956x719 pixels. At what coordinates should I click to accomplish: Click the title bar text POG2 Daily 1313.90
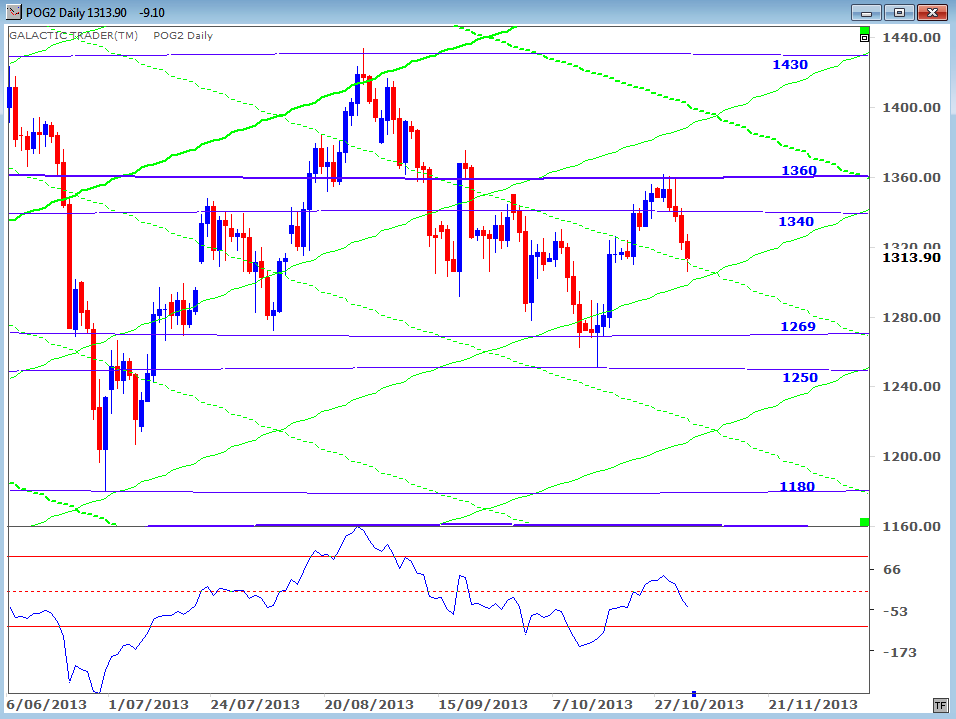pyautogui.click(x=76, y=12)
